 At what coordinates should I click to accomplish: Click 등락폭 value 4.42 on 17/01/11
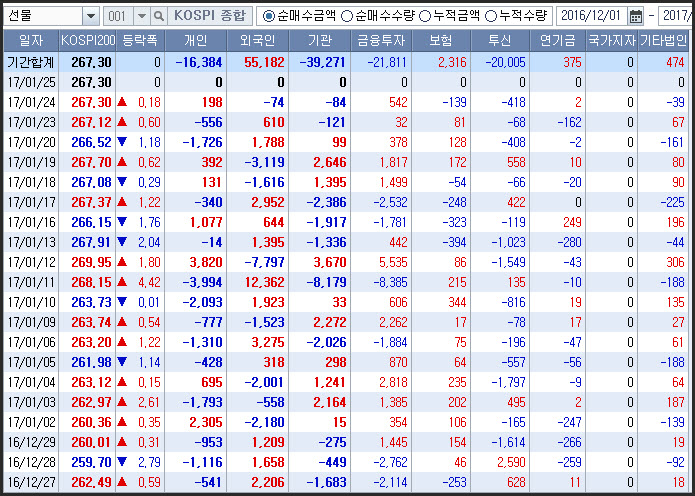149,282
